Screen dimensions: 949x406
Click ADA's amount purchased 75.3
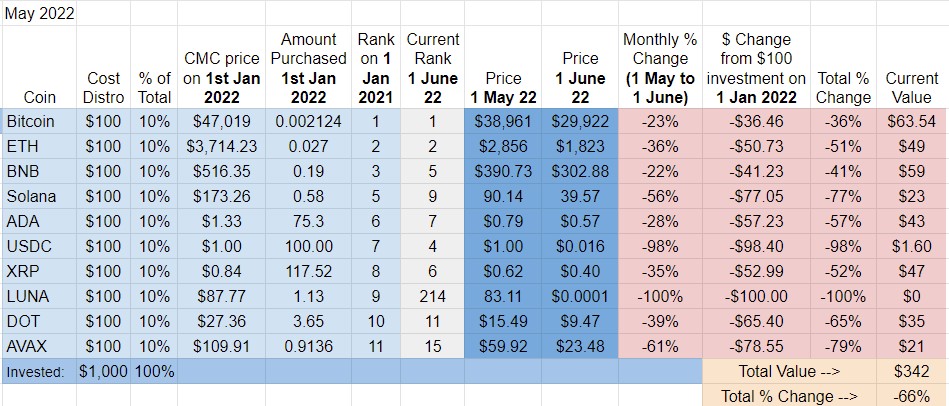tap(309, 221)
